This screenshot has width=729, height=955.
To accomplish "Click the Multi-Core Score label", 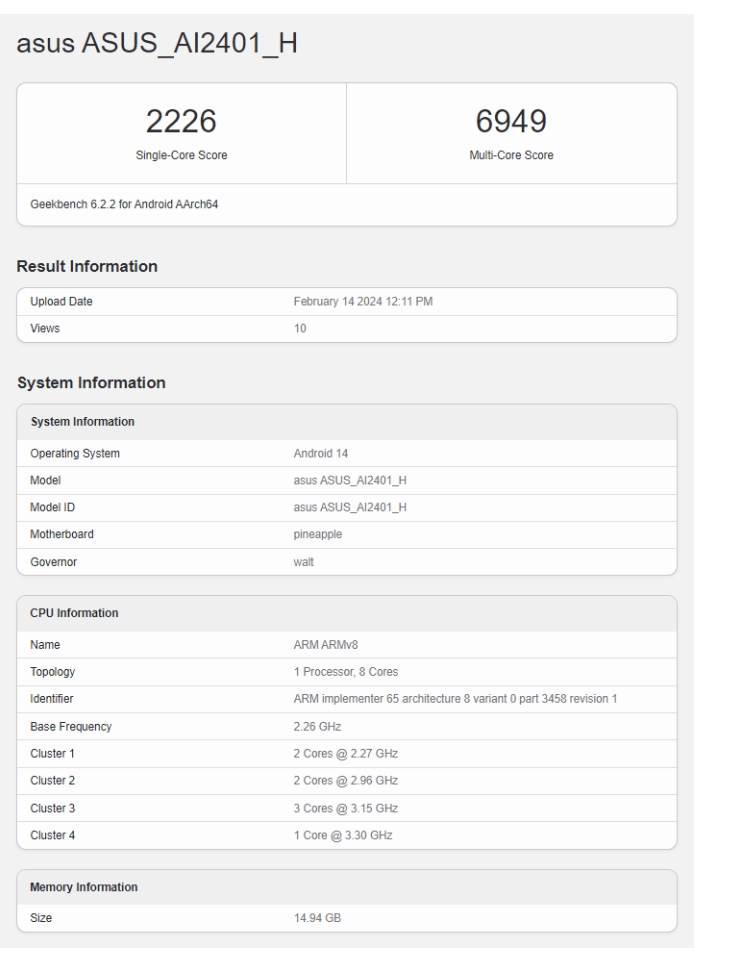I will (x=511, y=155).
